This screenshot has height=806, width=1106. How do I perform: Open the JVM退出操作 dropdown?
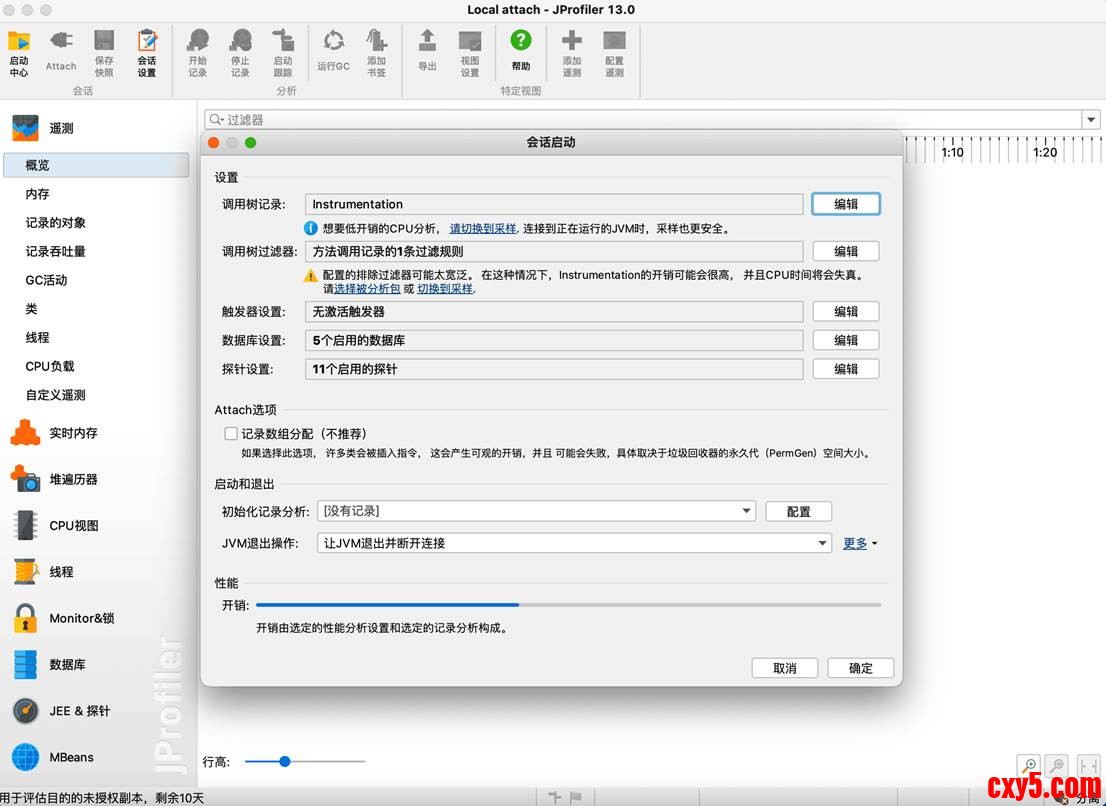[822, 543]
